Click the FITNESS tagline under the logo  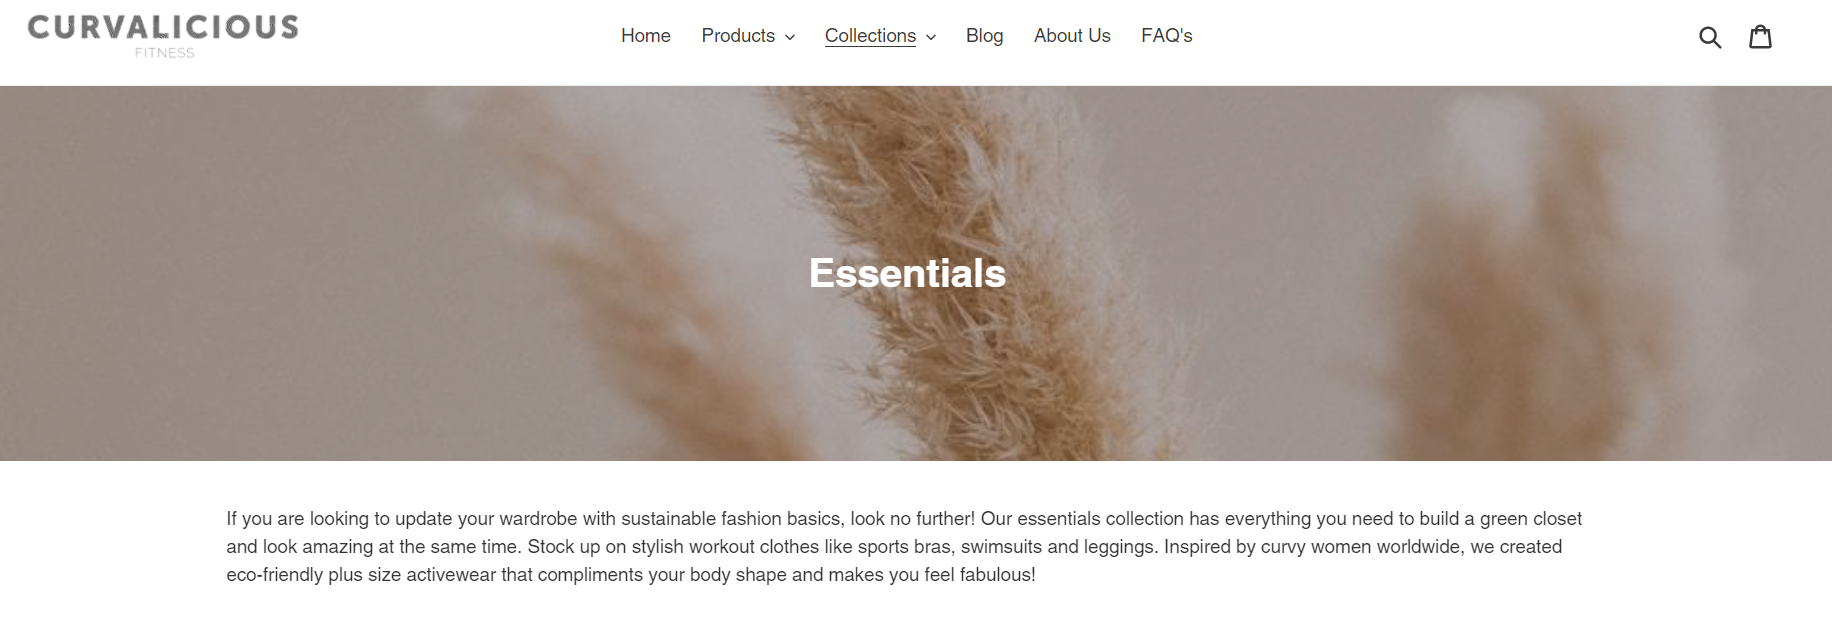165,53
